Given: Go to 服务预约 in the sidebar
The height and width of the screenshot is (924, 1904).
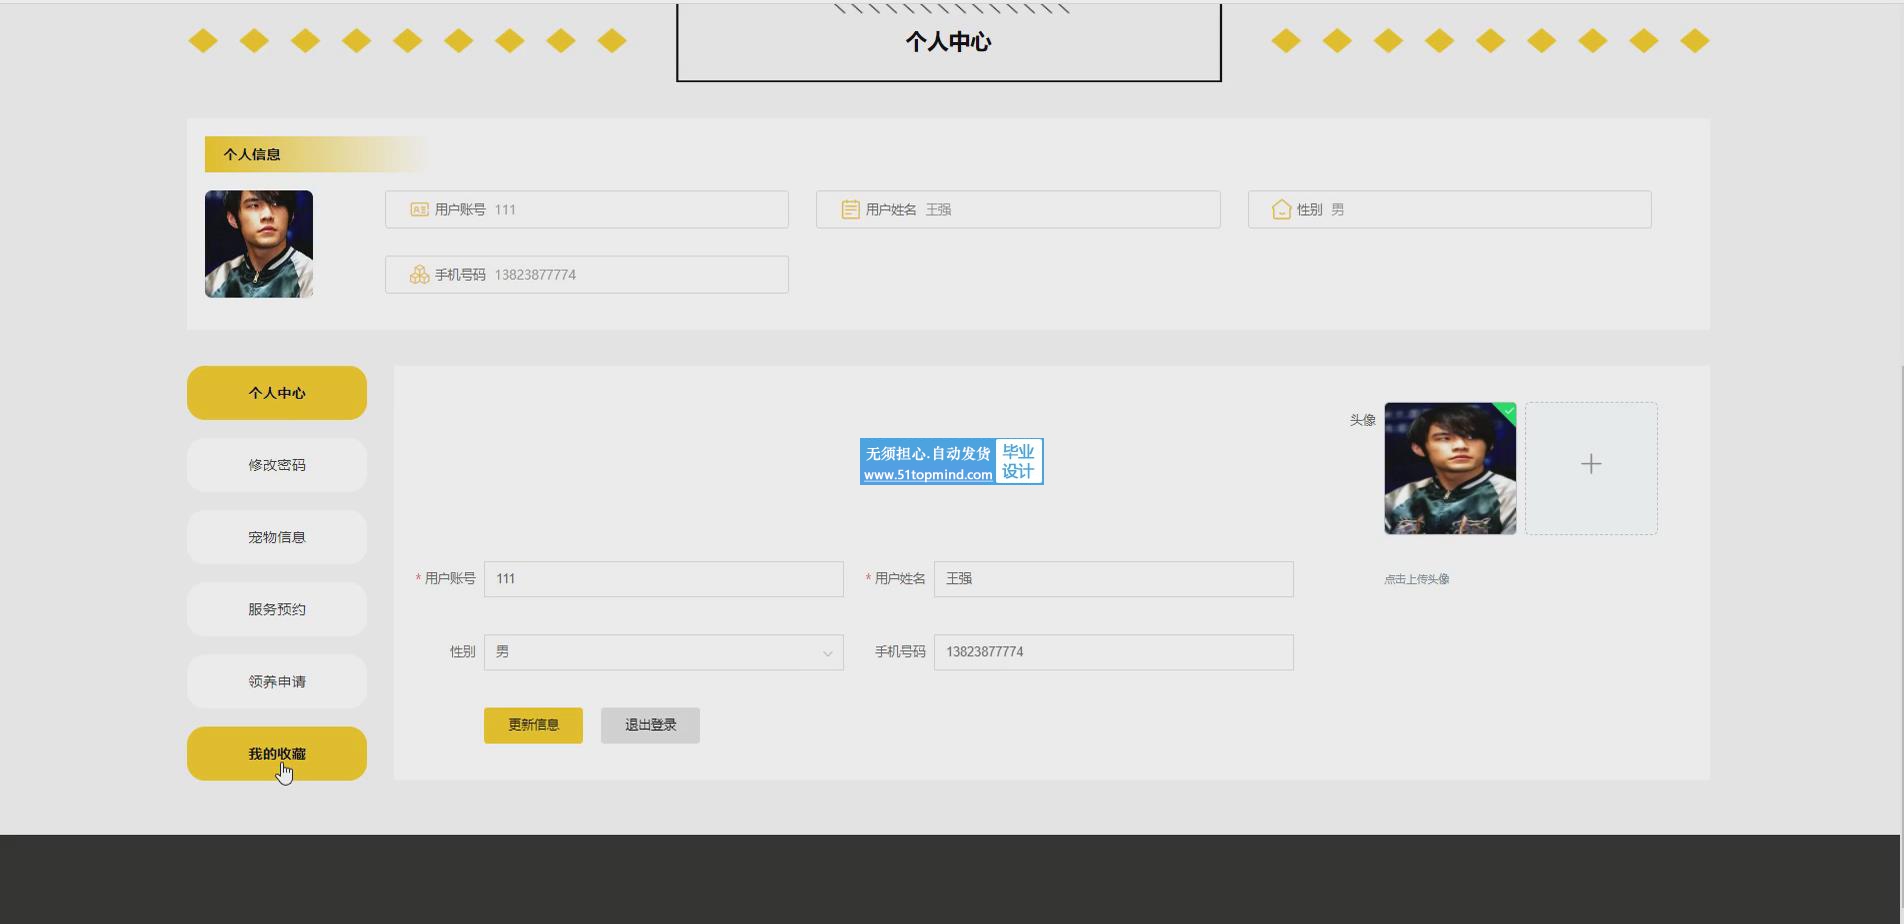Looking at the screenshot, I should (277, 609).
